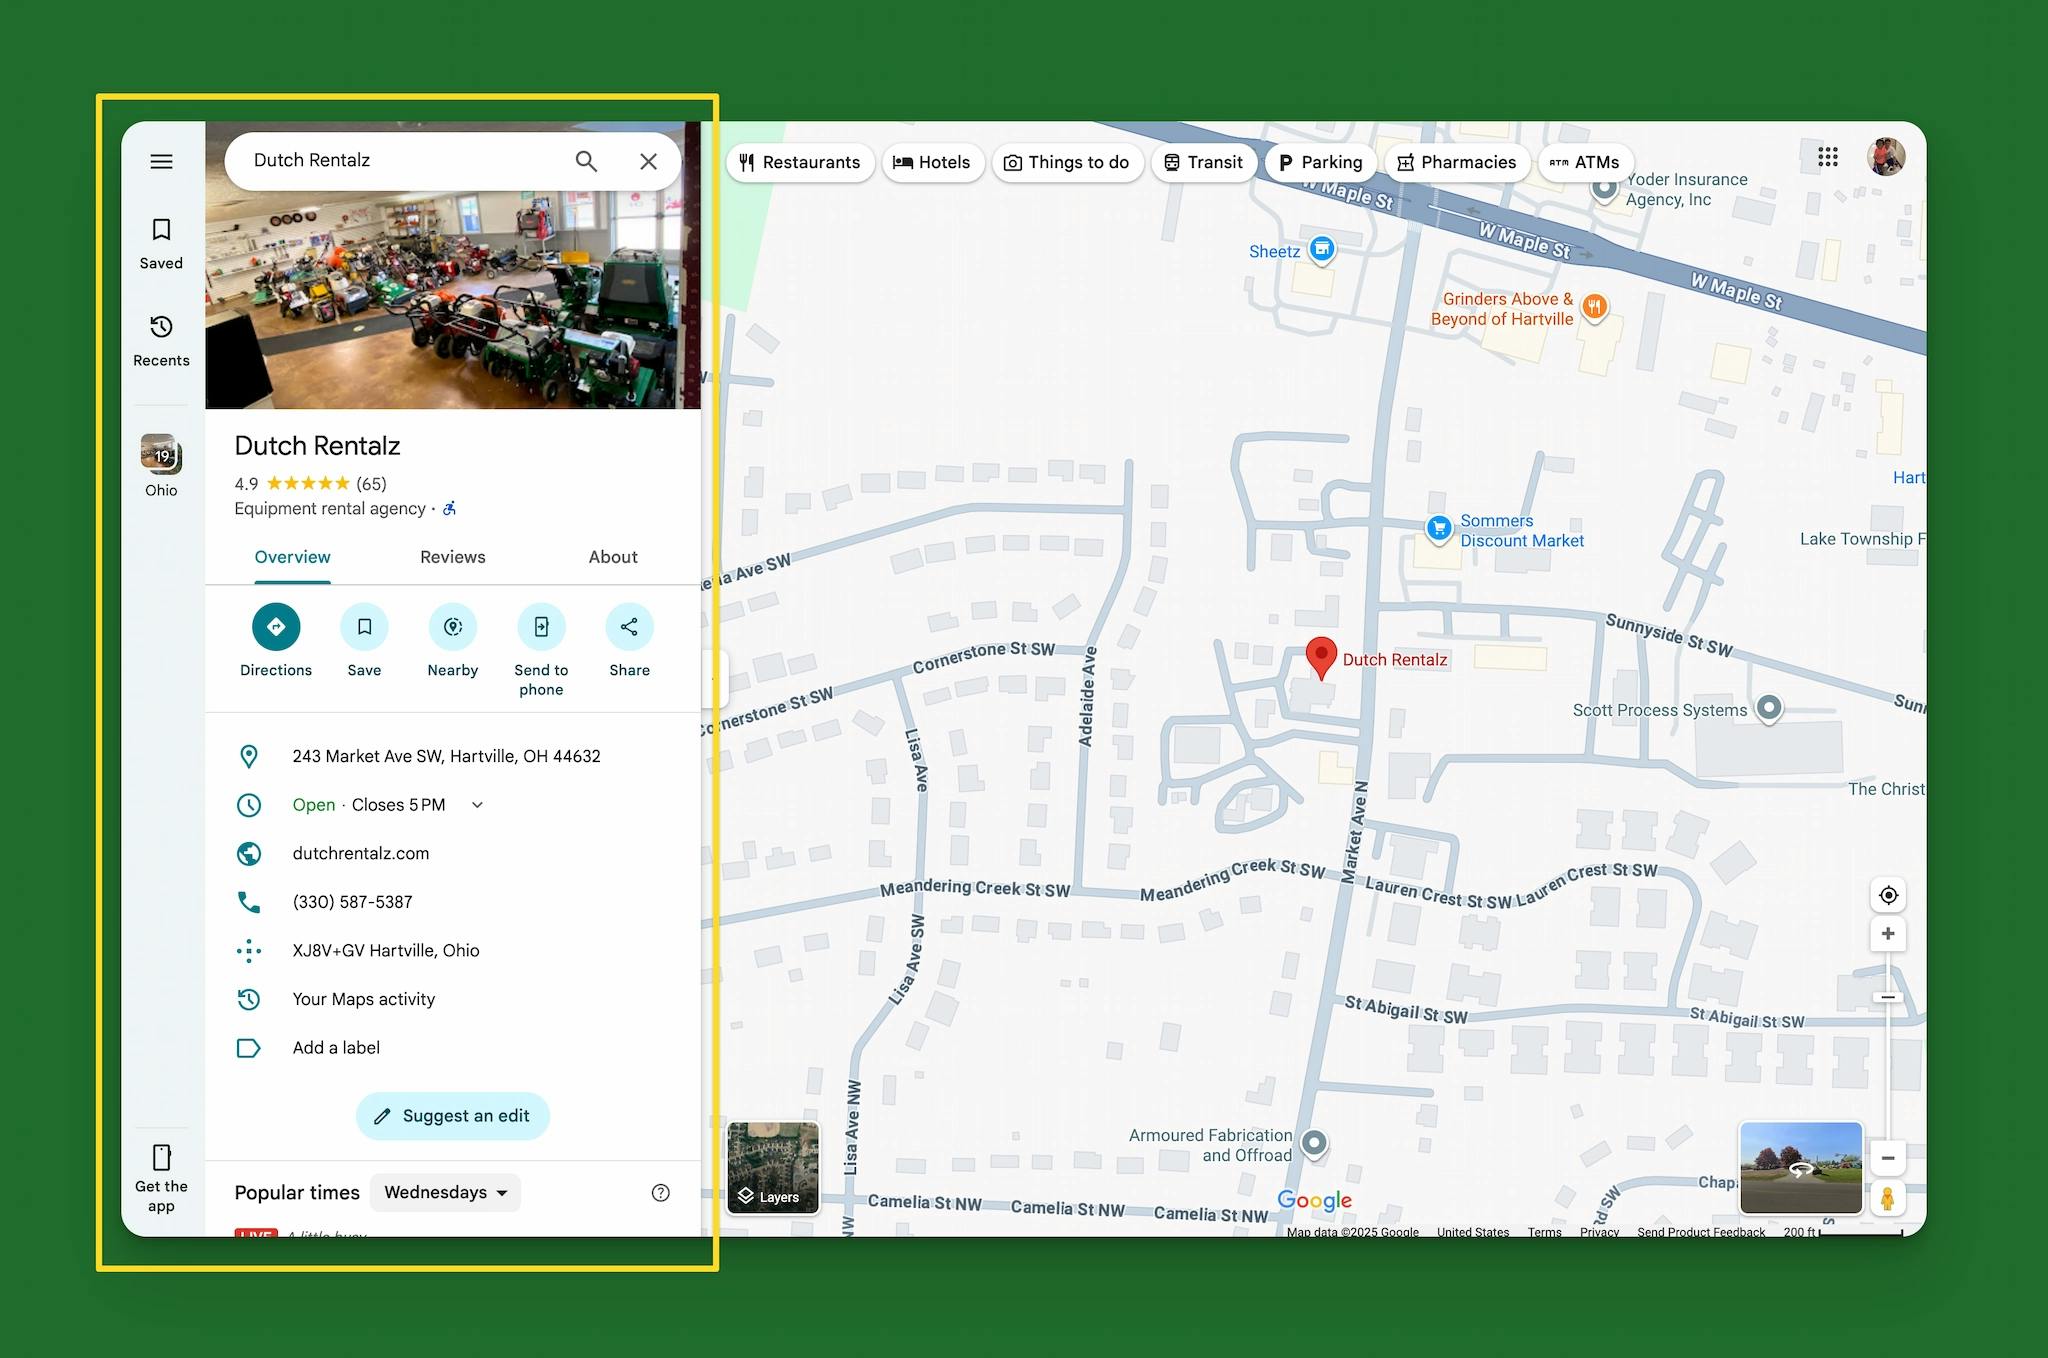This screenshot has height=1358, width=2048.
Task: Click the wheelchair accessibility icon
Action: (450, 508)
